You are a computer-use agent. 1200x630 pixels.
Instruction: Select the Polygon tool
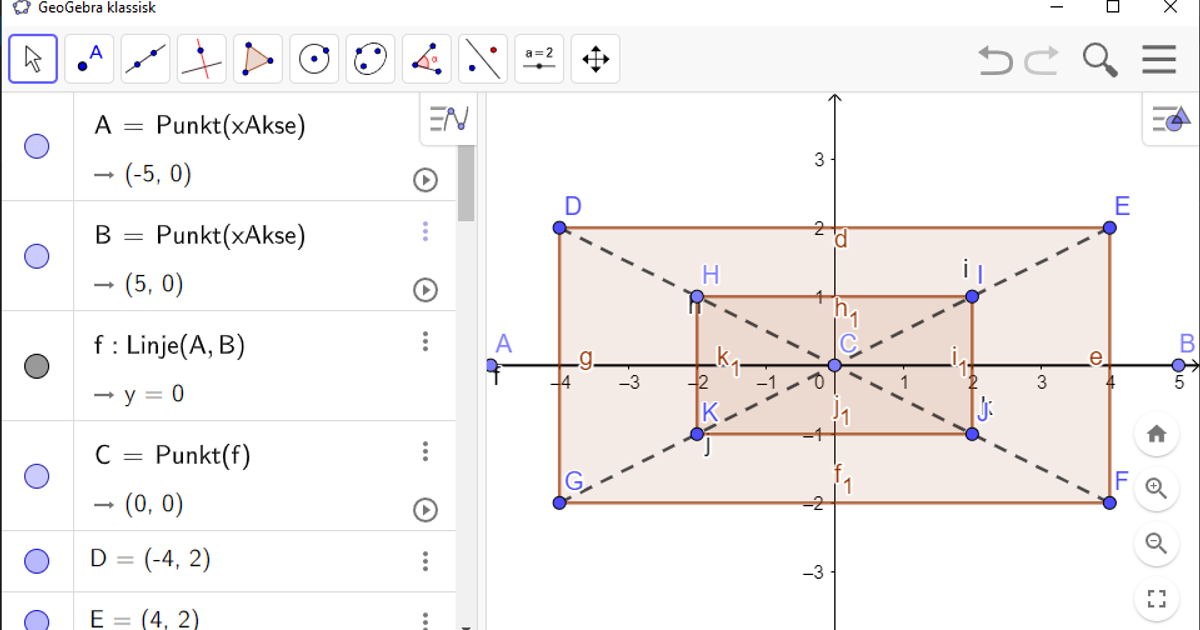[x=258, y=59]
